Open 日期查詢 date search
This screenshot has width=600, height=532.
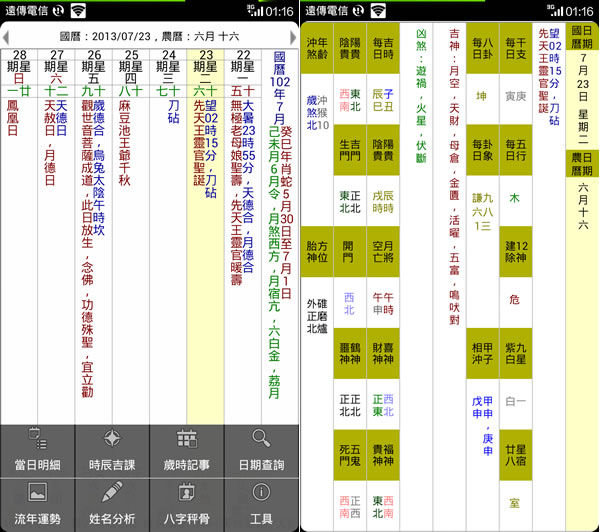[x=261, y=451]
